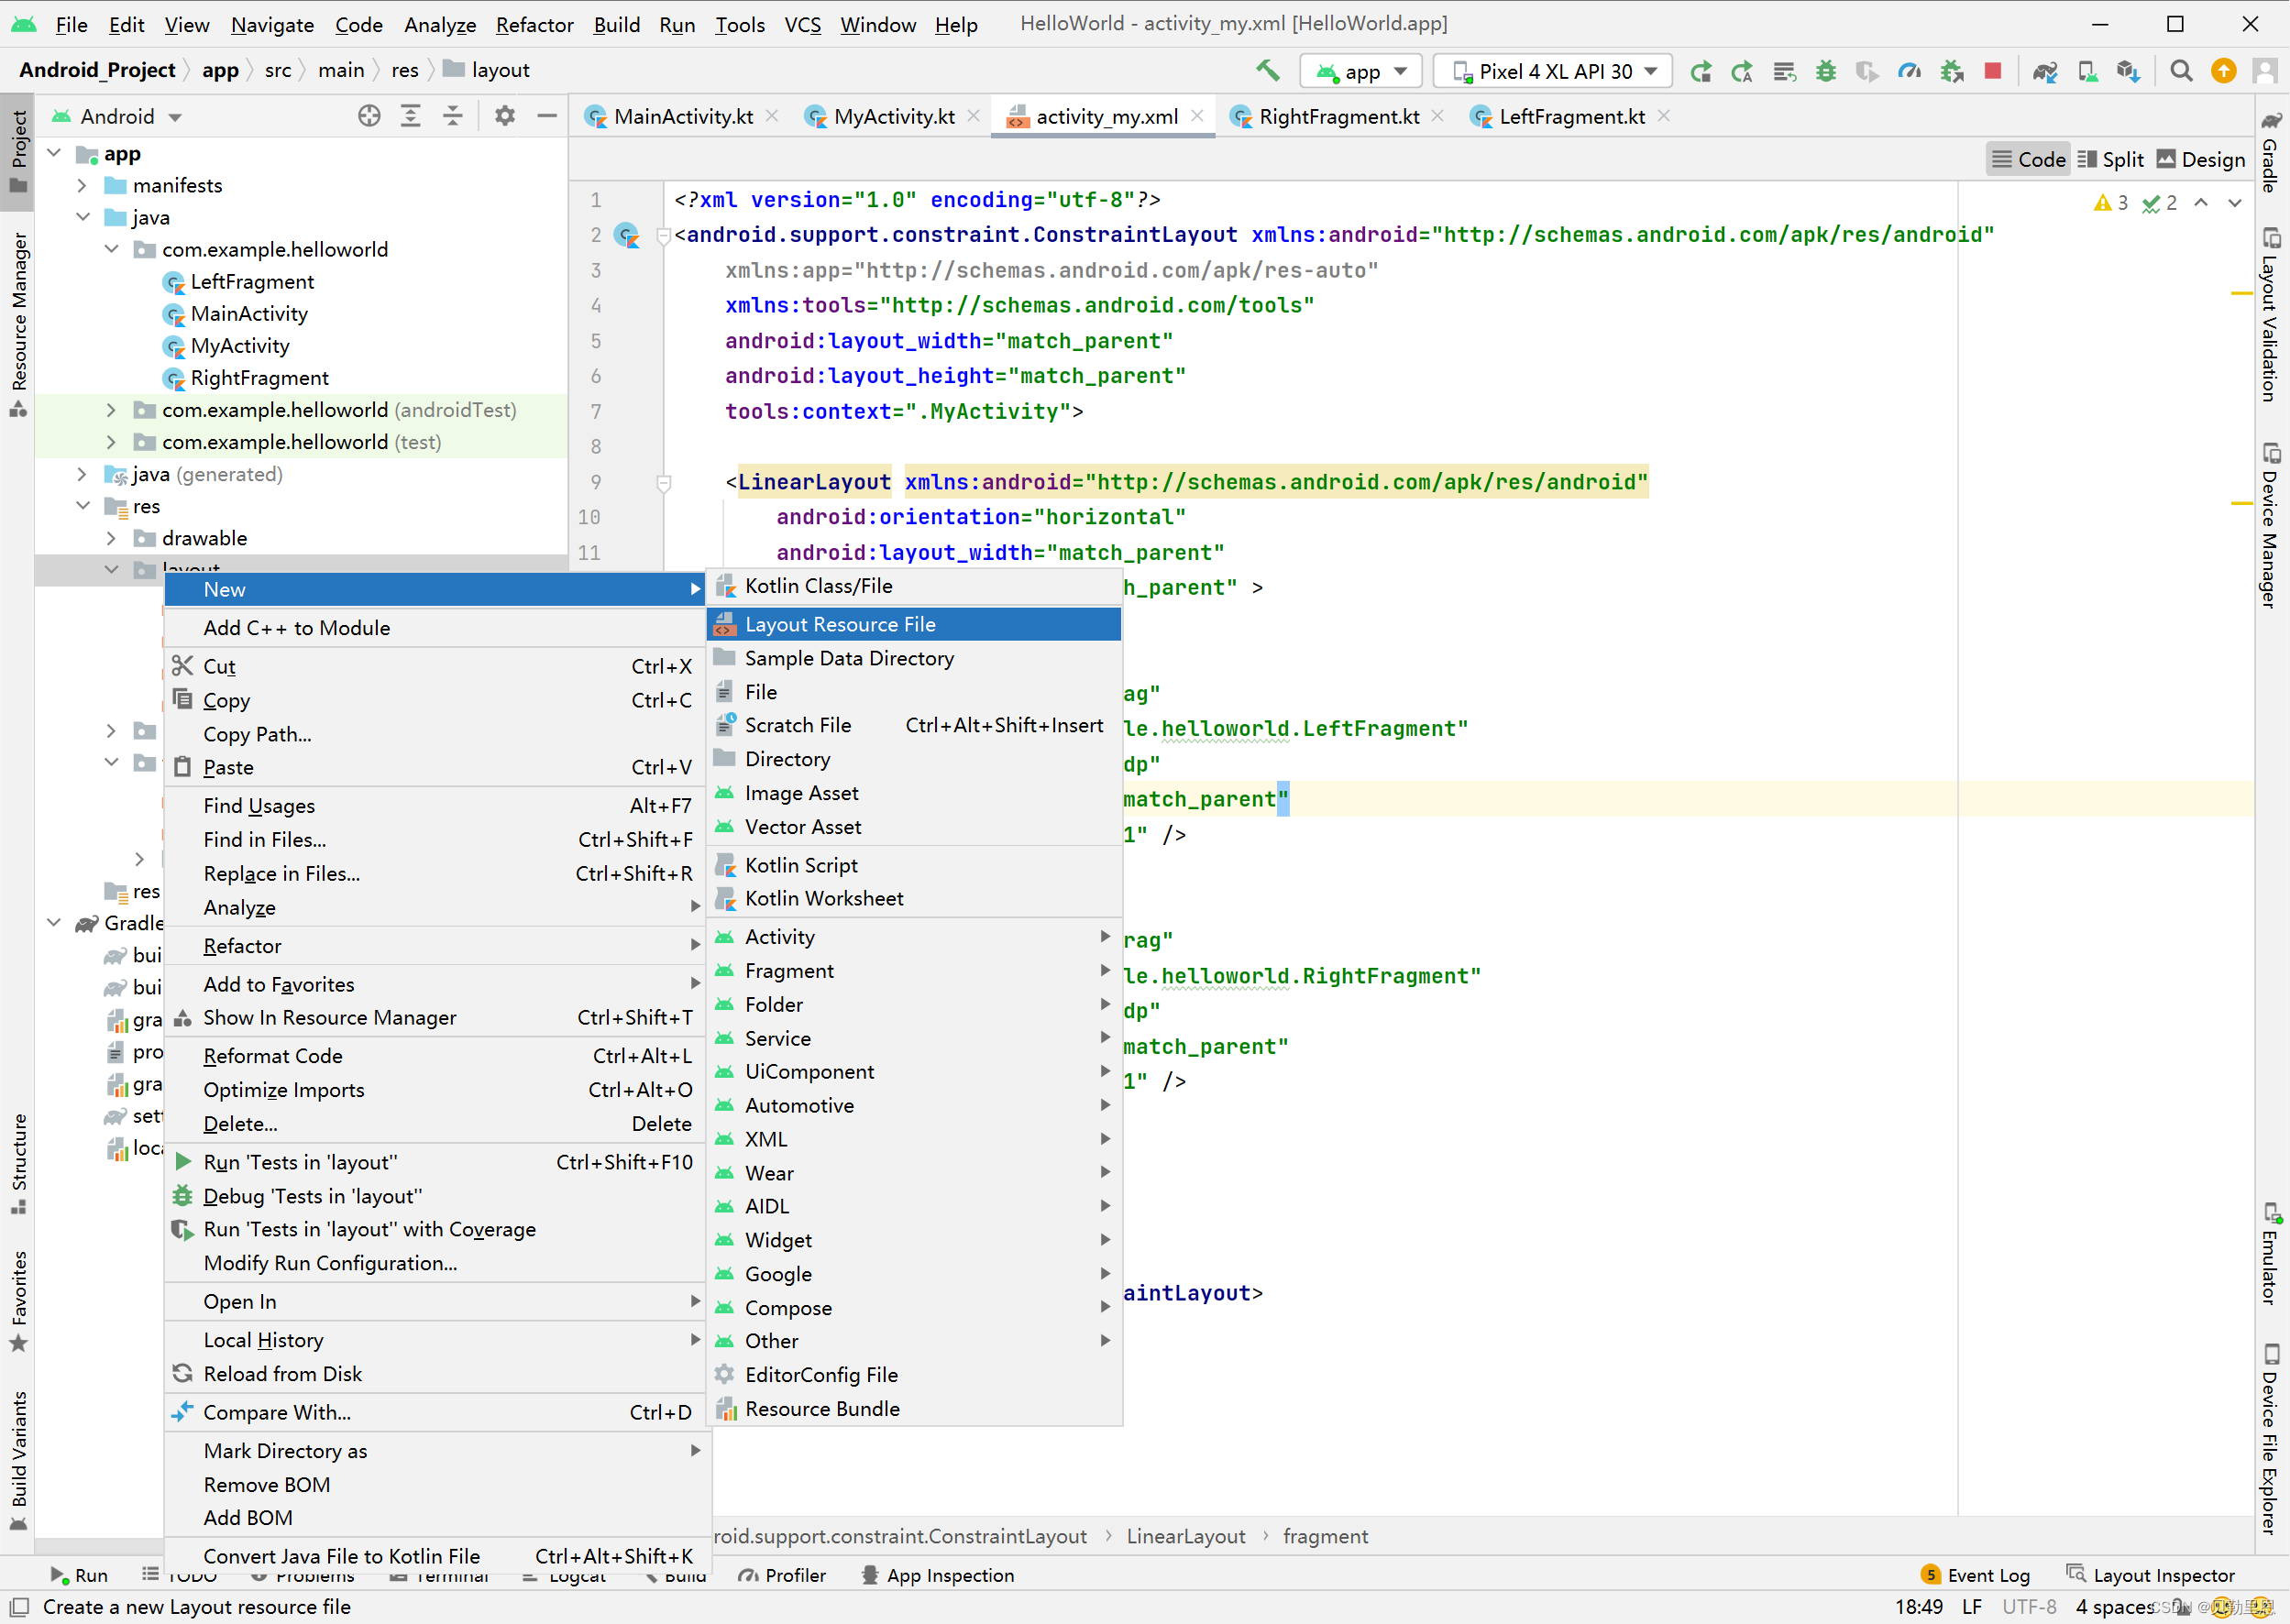The width and height of the screenshot is (2290, 1624).
Task: Click the Profile app gauge icon
Action: (1909, 71)
